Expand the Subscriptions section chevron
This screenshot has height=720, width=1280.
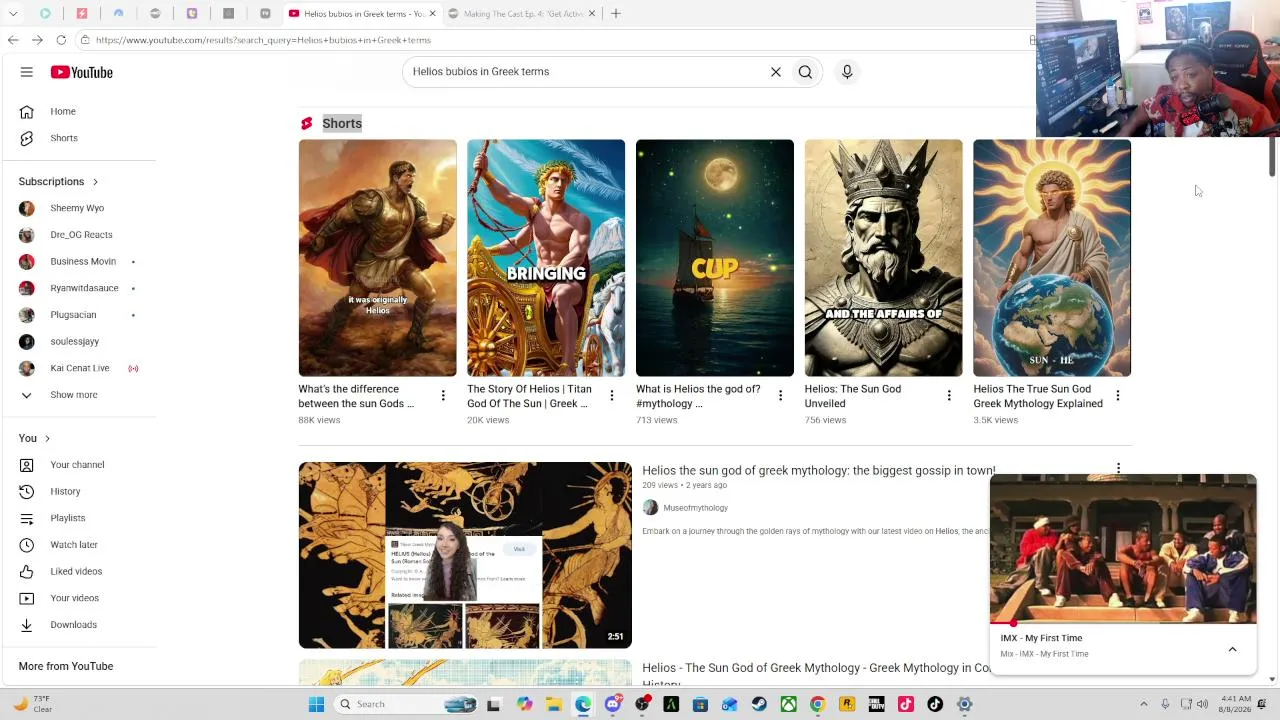[x=95, y=182]
